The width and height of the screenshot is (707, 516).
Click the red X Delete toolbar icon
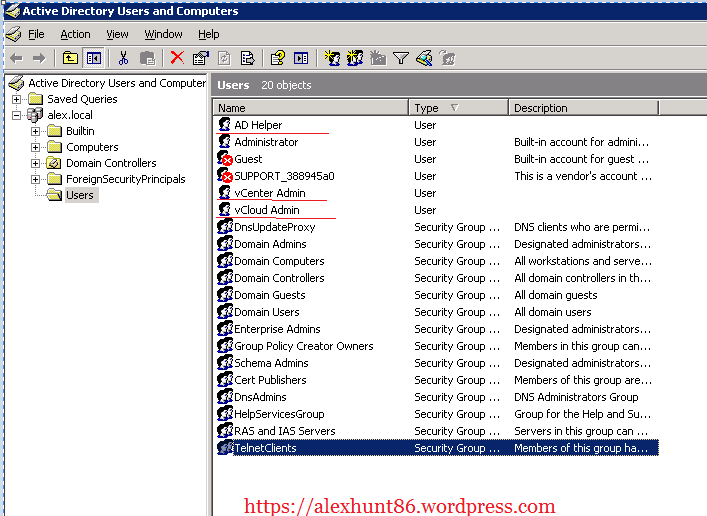pos(177,58)
